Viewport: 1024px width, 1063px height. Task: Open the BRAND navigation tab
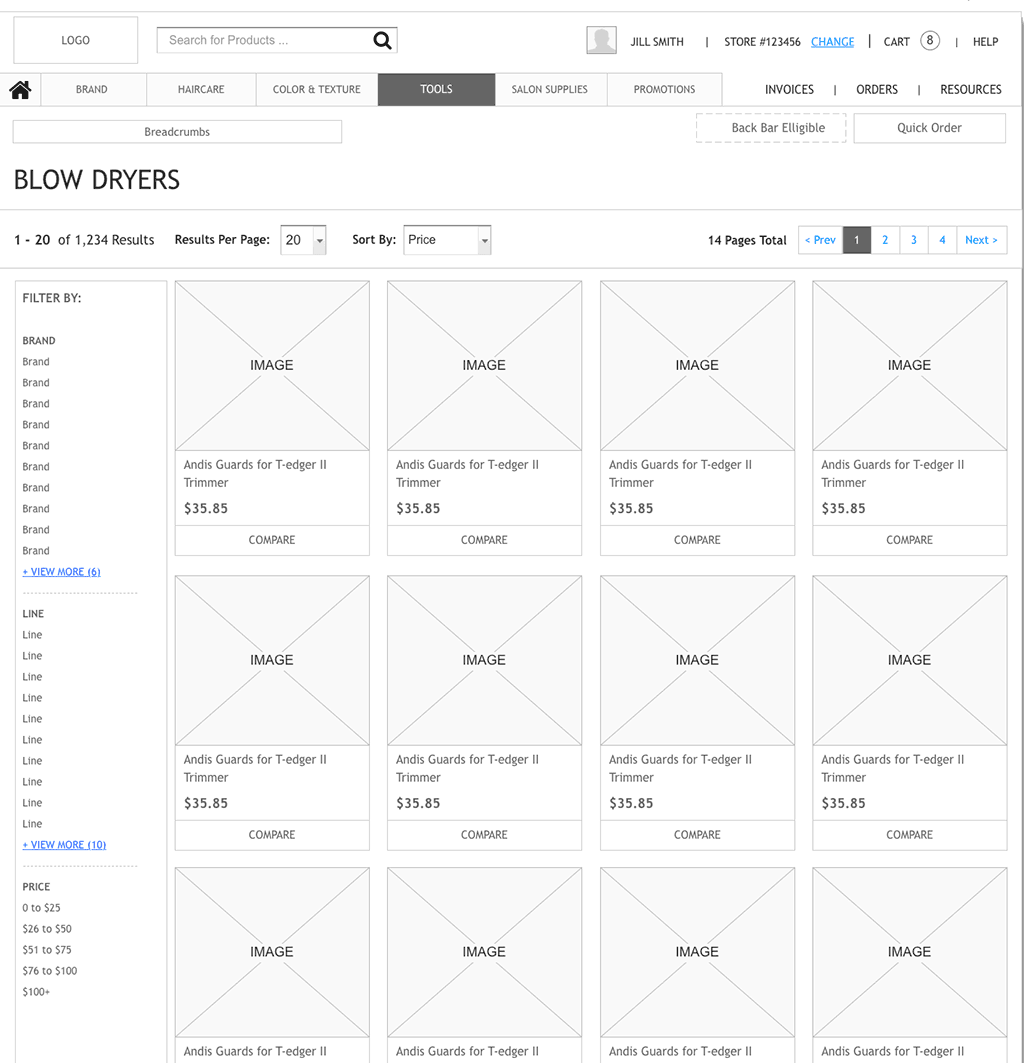click(92, 89)
